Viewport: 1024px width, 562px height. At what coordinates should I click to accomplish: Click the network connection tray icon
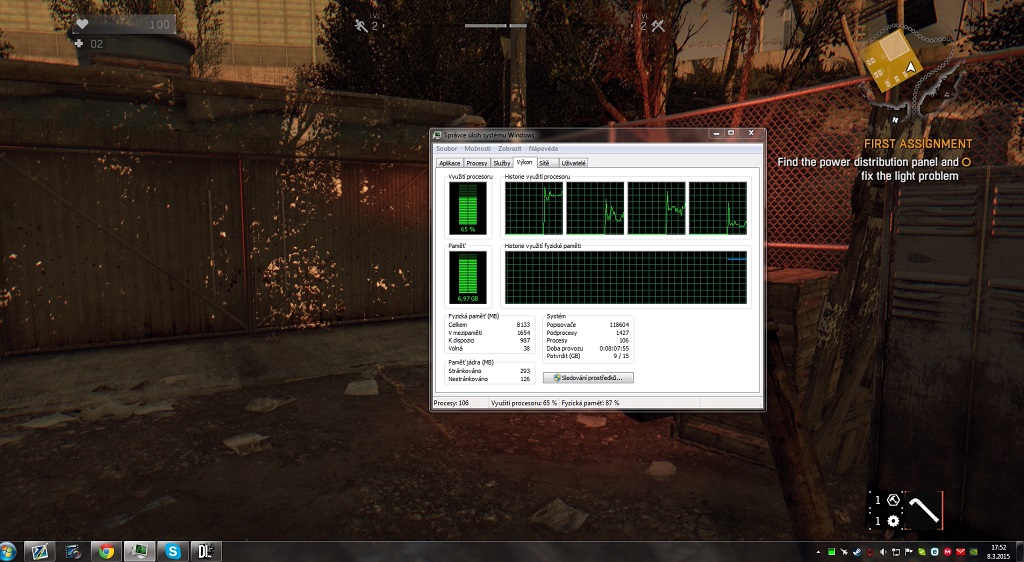tap(896, 552)
